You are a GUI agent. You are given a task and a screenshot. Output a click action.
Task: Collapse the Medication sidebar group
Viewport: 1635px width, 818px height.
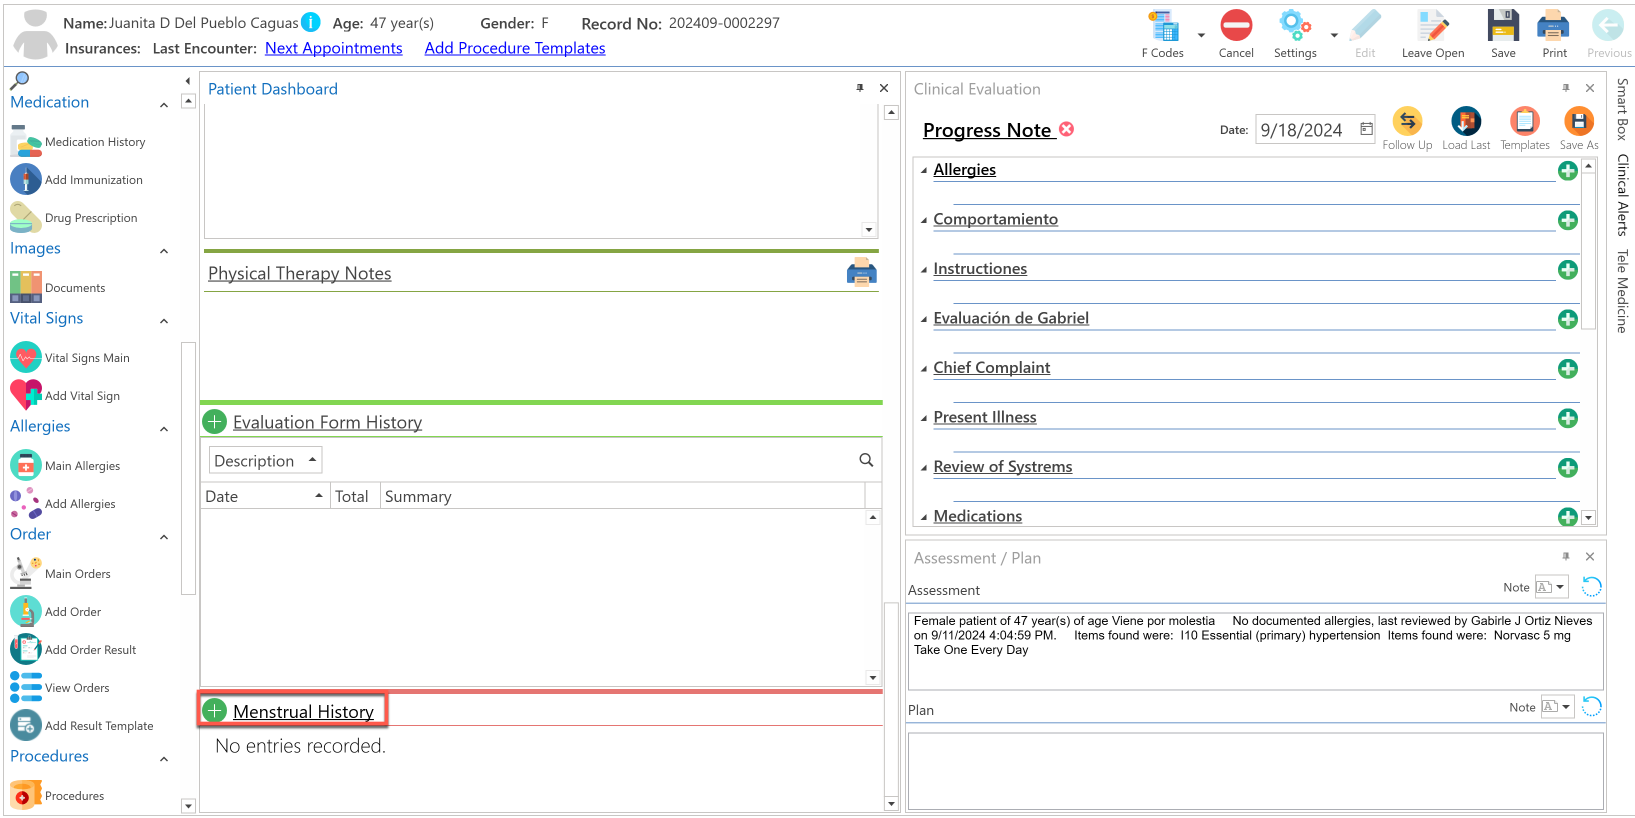[164, 105]
